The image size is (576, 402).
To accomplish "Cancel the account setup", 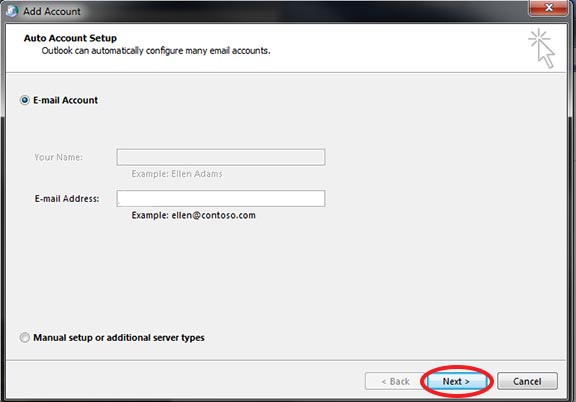I will point(527,381).
